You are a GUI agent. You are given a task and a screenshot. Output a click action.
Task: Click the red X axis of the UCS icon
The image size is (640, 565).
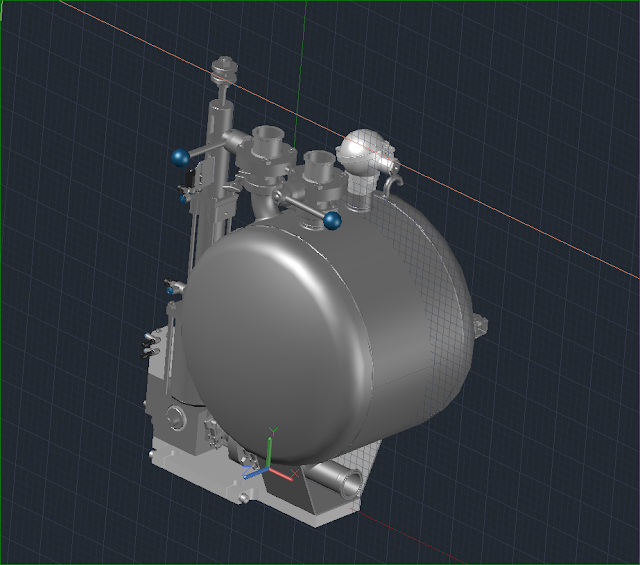pos(284,474)
